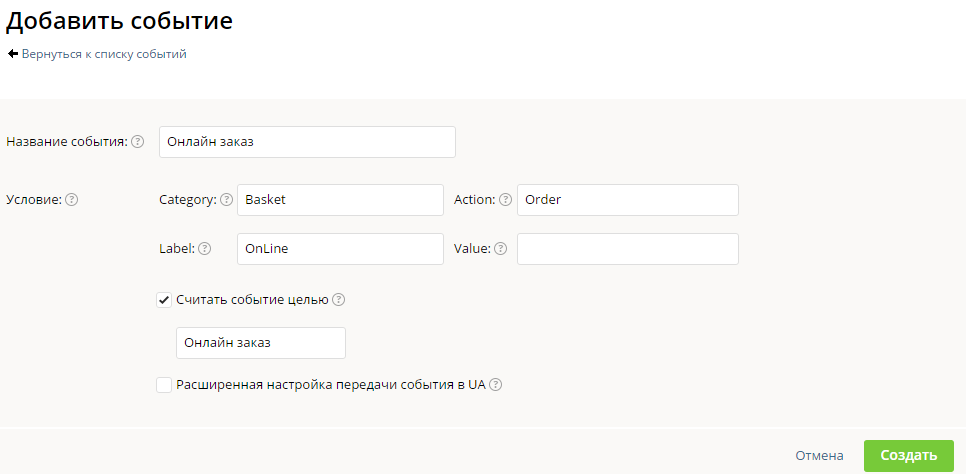Click the Value field help icon
The image size is (966, 474).
[x=500, y=249]
